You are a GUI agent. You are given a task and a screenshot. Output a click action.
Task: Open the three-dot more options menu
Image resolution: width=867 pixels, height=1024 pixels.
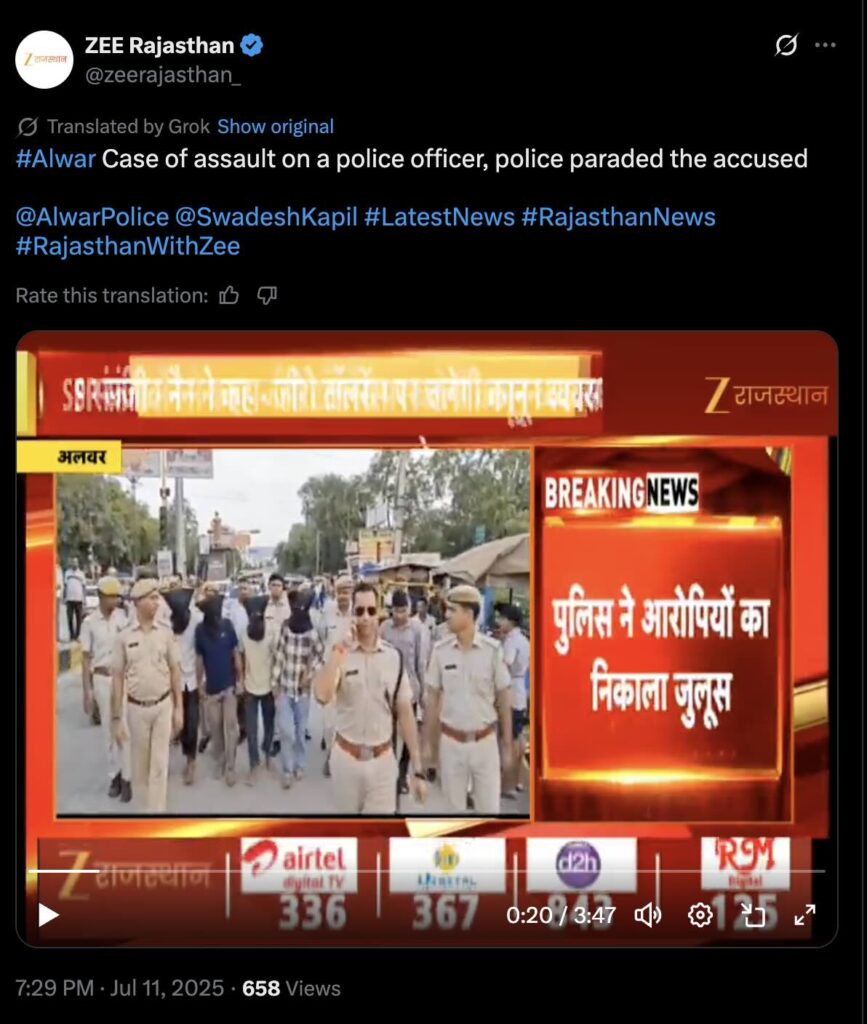pos(825,44)
